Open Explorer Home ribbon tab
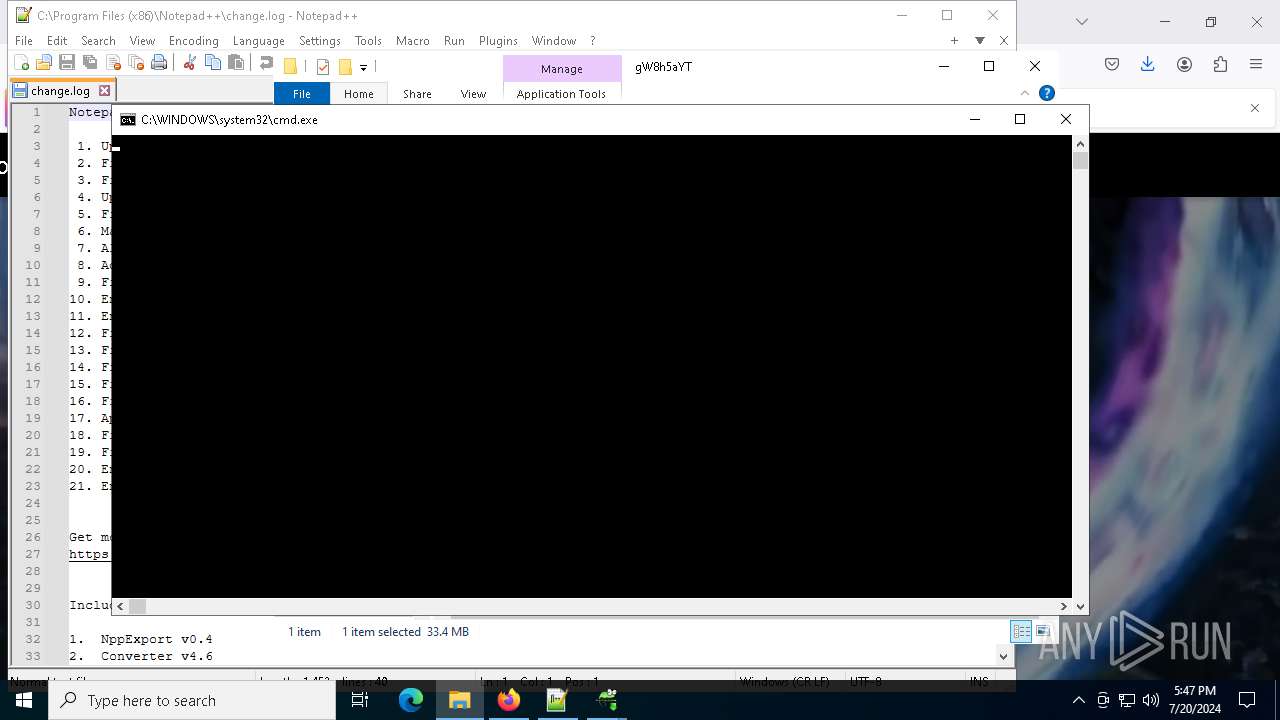1280x720 pixels. [x=358, y=94]
